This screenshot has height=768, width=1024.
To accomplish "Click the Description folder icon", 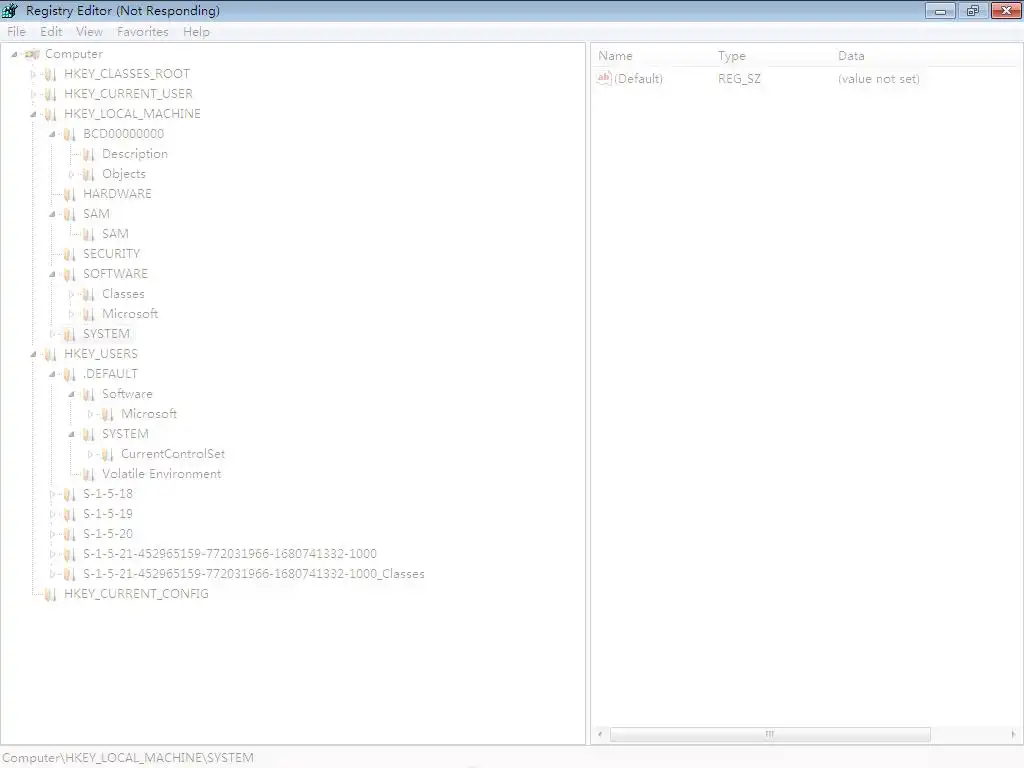I will pos(88,154).
